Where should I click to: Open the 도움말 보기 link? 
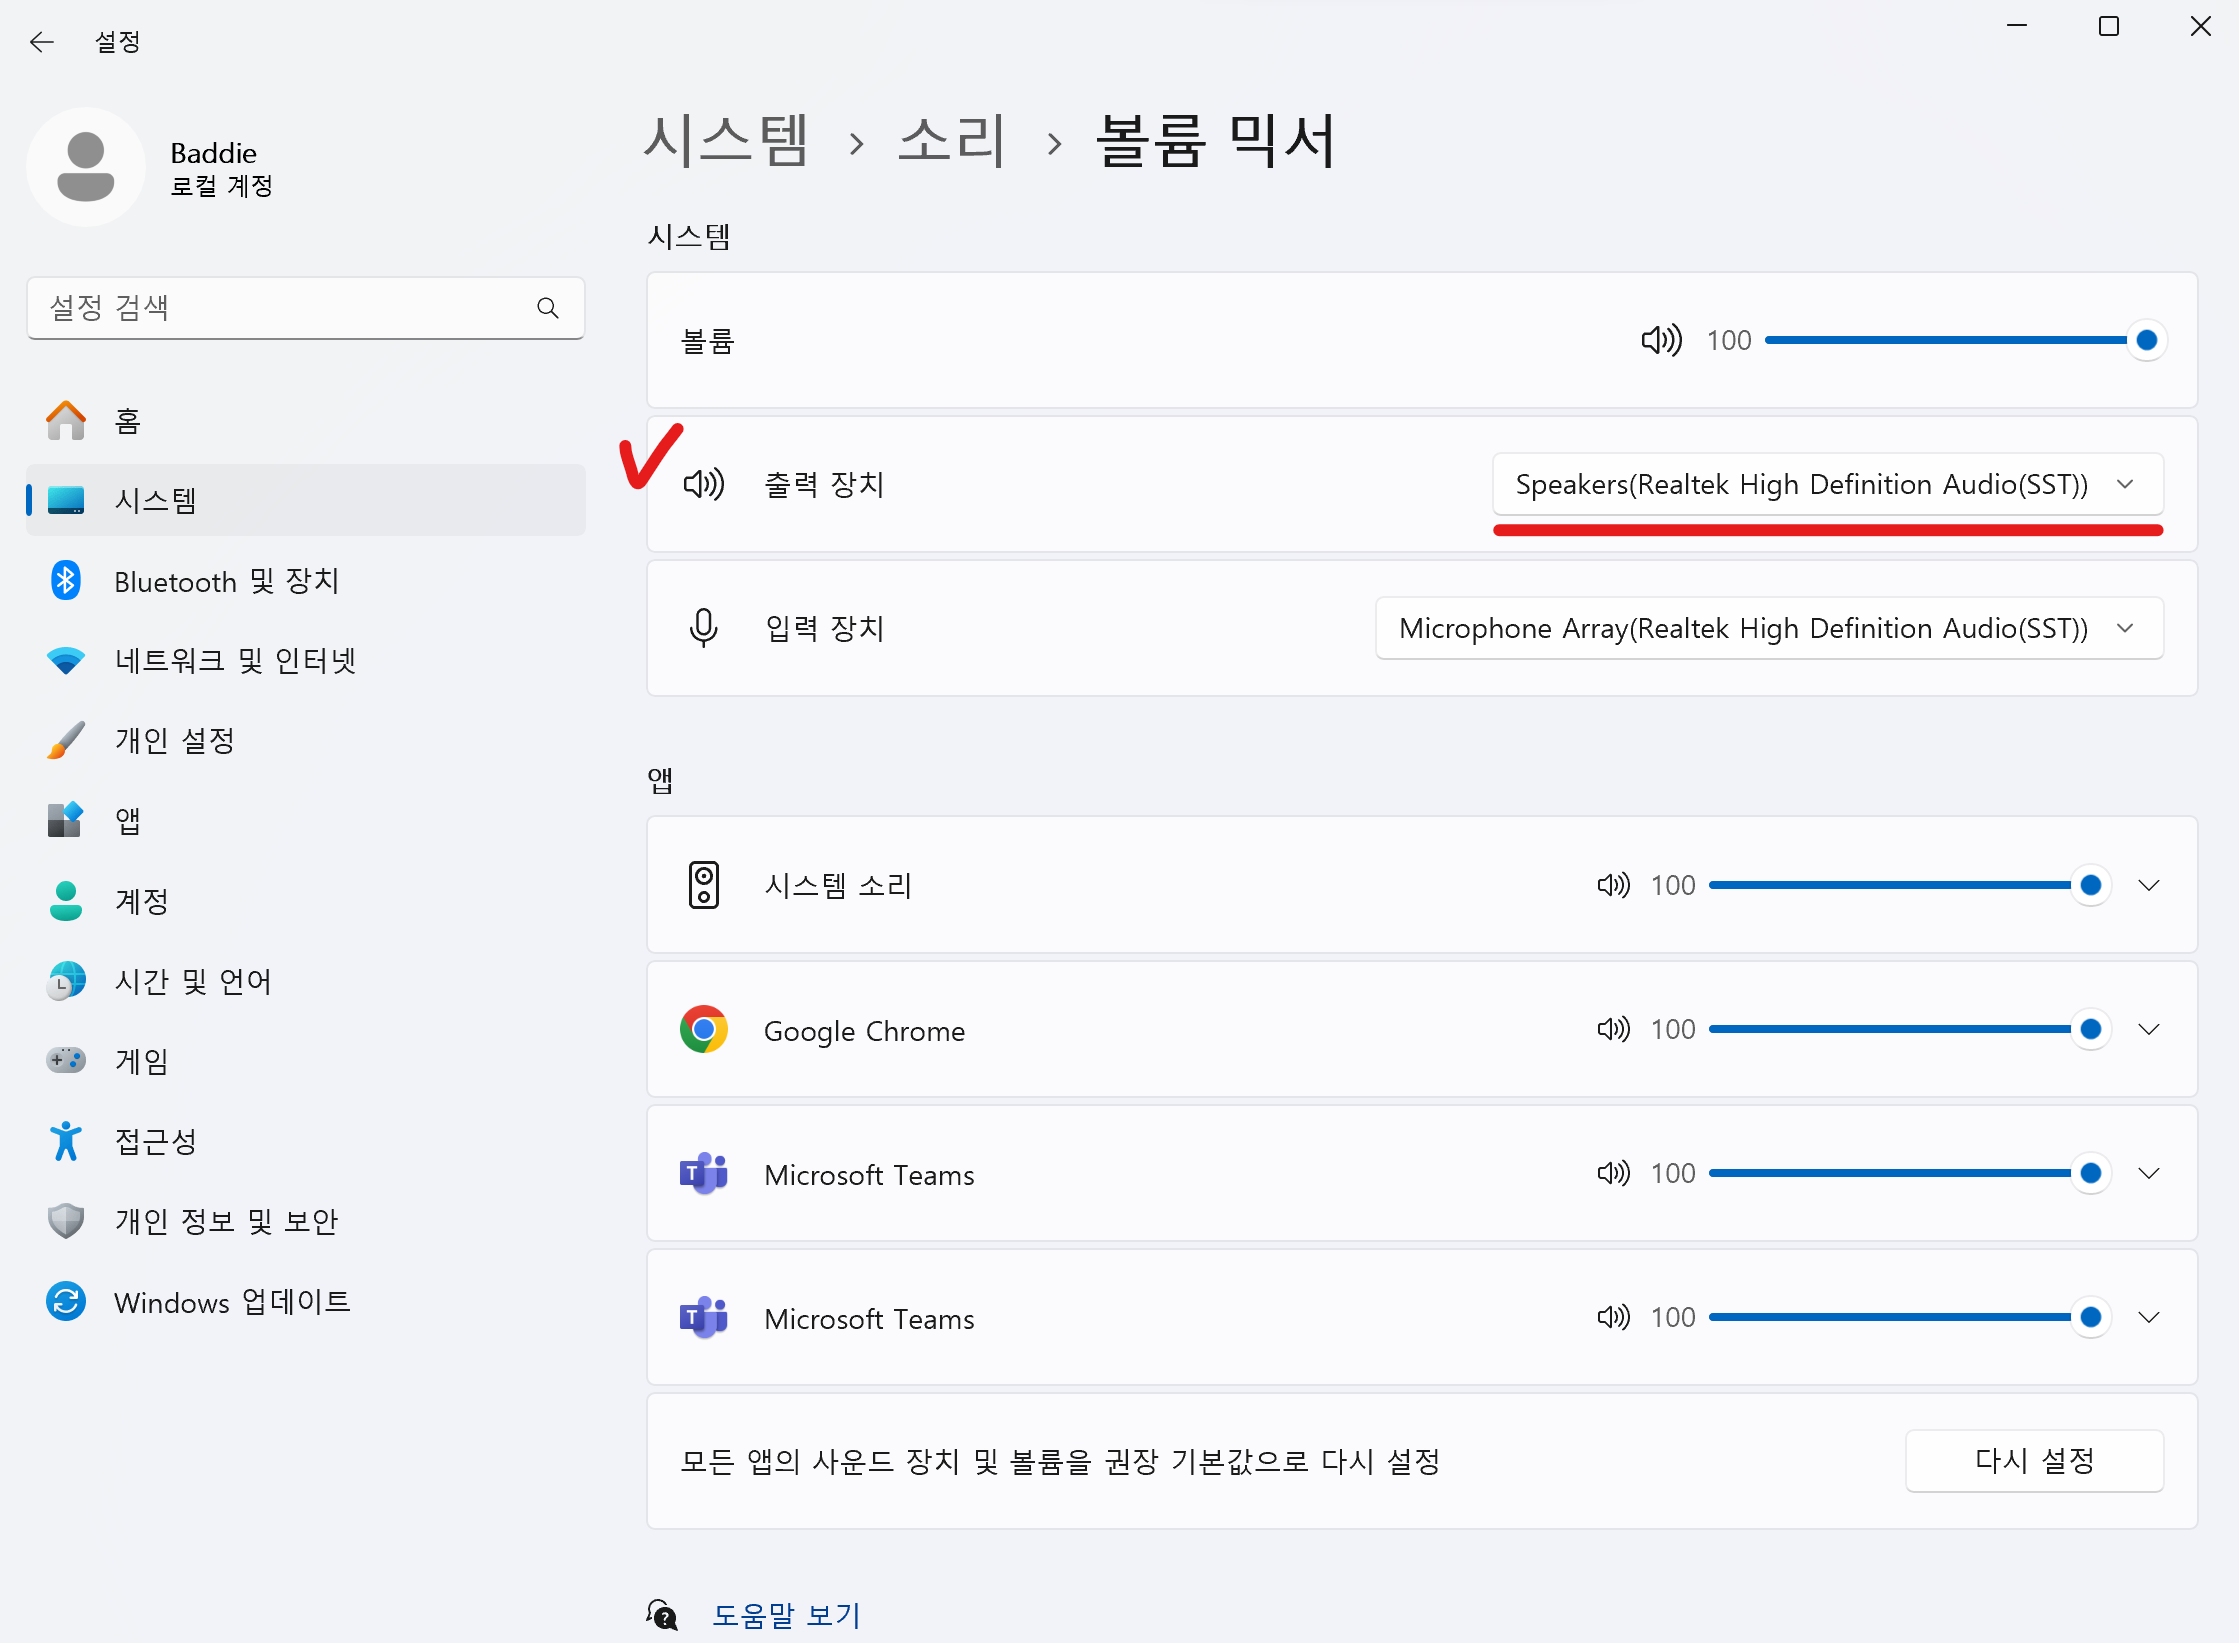click(x=786, y=1615)
